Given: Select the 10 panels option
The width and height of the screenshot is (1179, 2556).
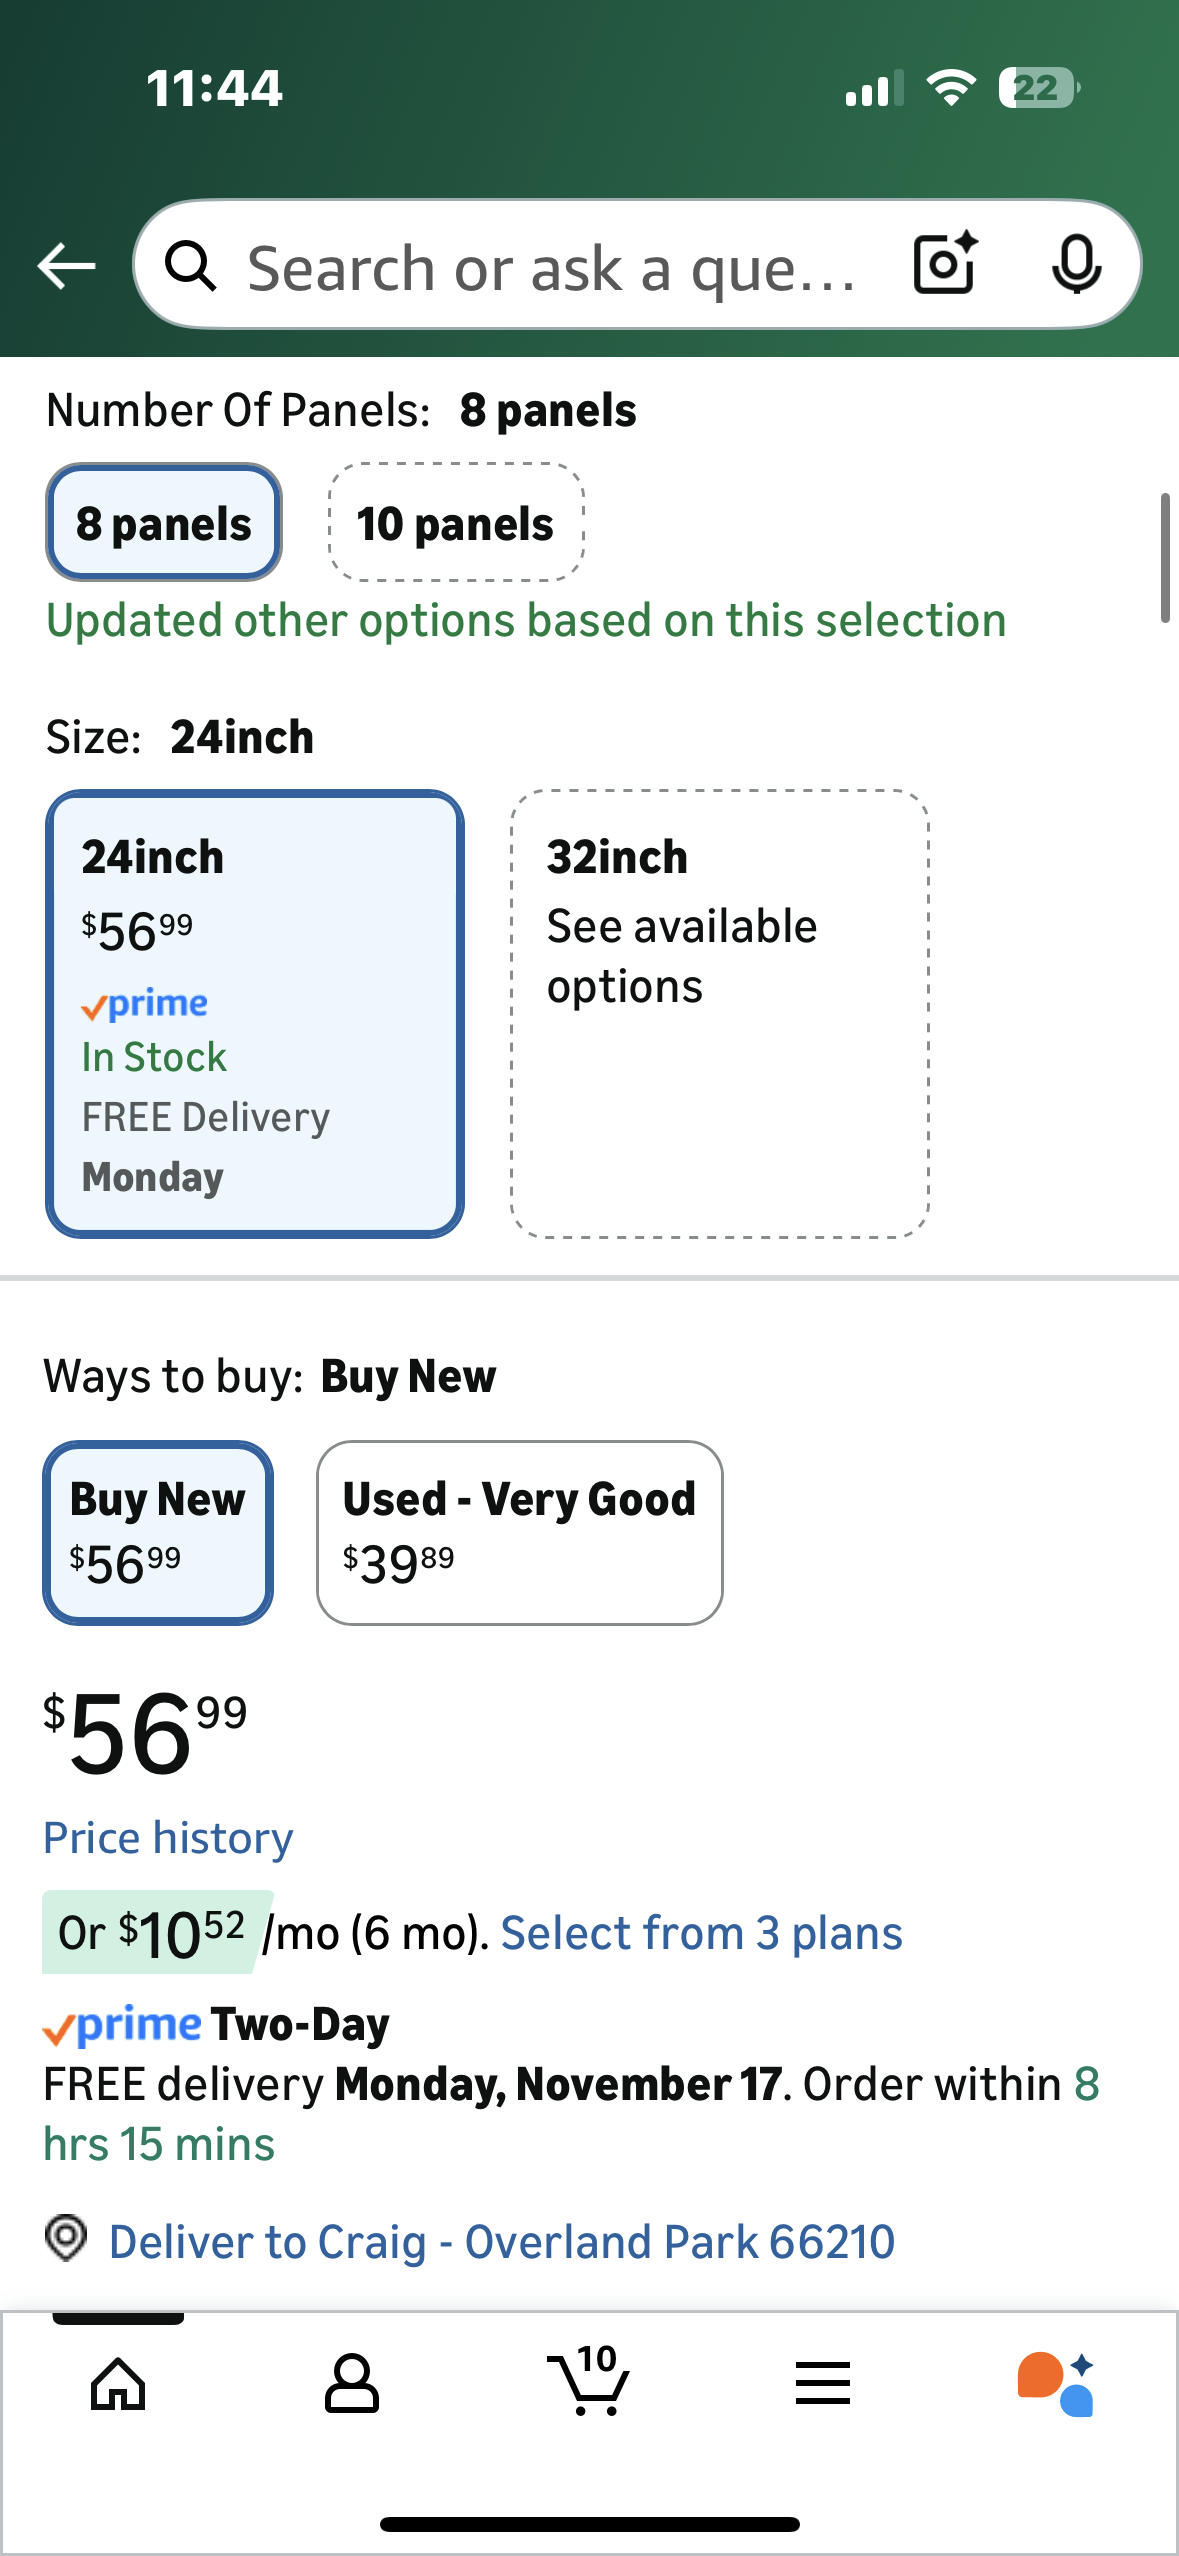Looking at the screenshot, I should coord(456,523).
